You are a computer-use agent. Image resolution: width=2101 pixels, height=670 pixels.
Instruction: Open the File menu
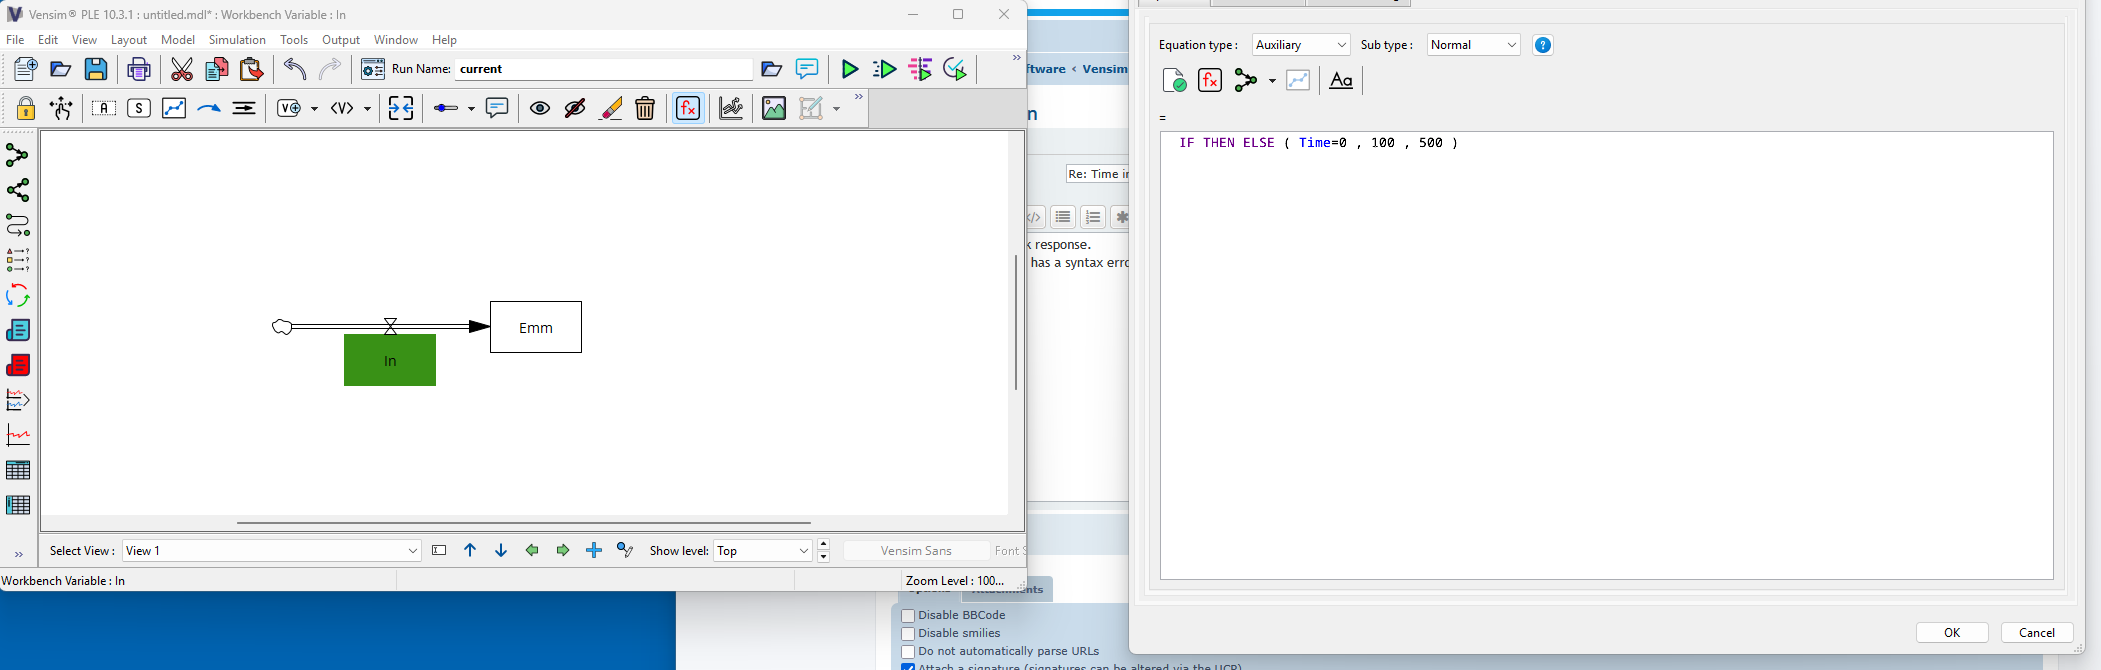click(x=15, y=40)
